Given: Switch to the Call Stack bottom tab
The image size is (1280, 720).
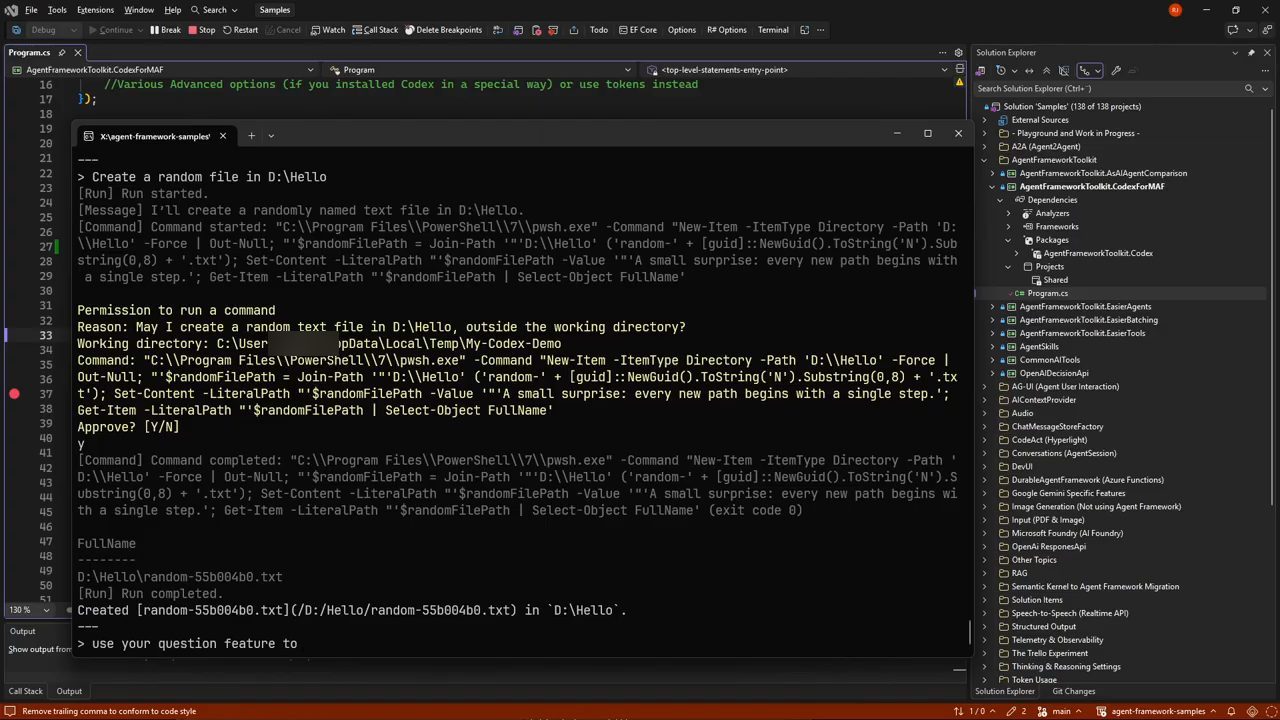Looking at the screenshot, I should pos(26,691).
